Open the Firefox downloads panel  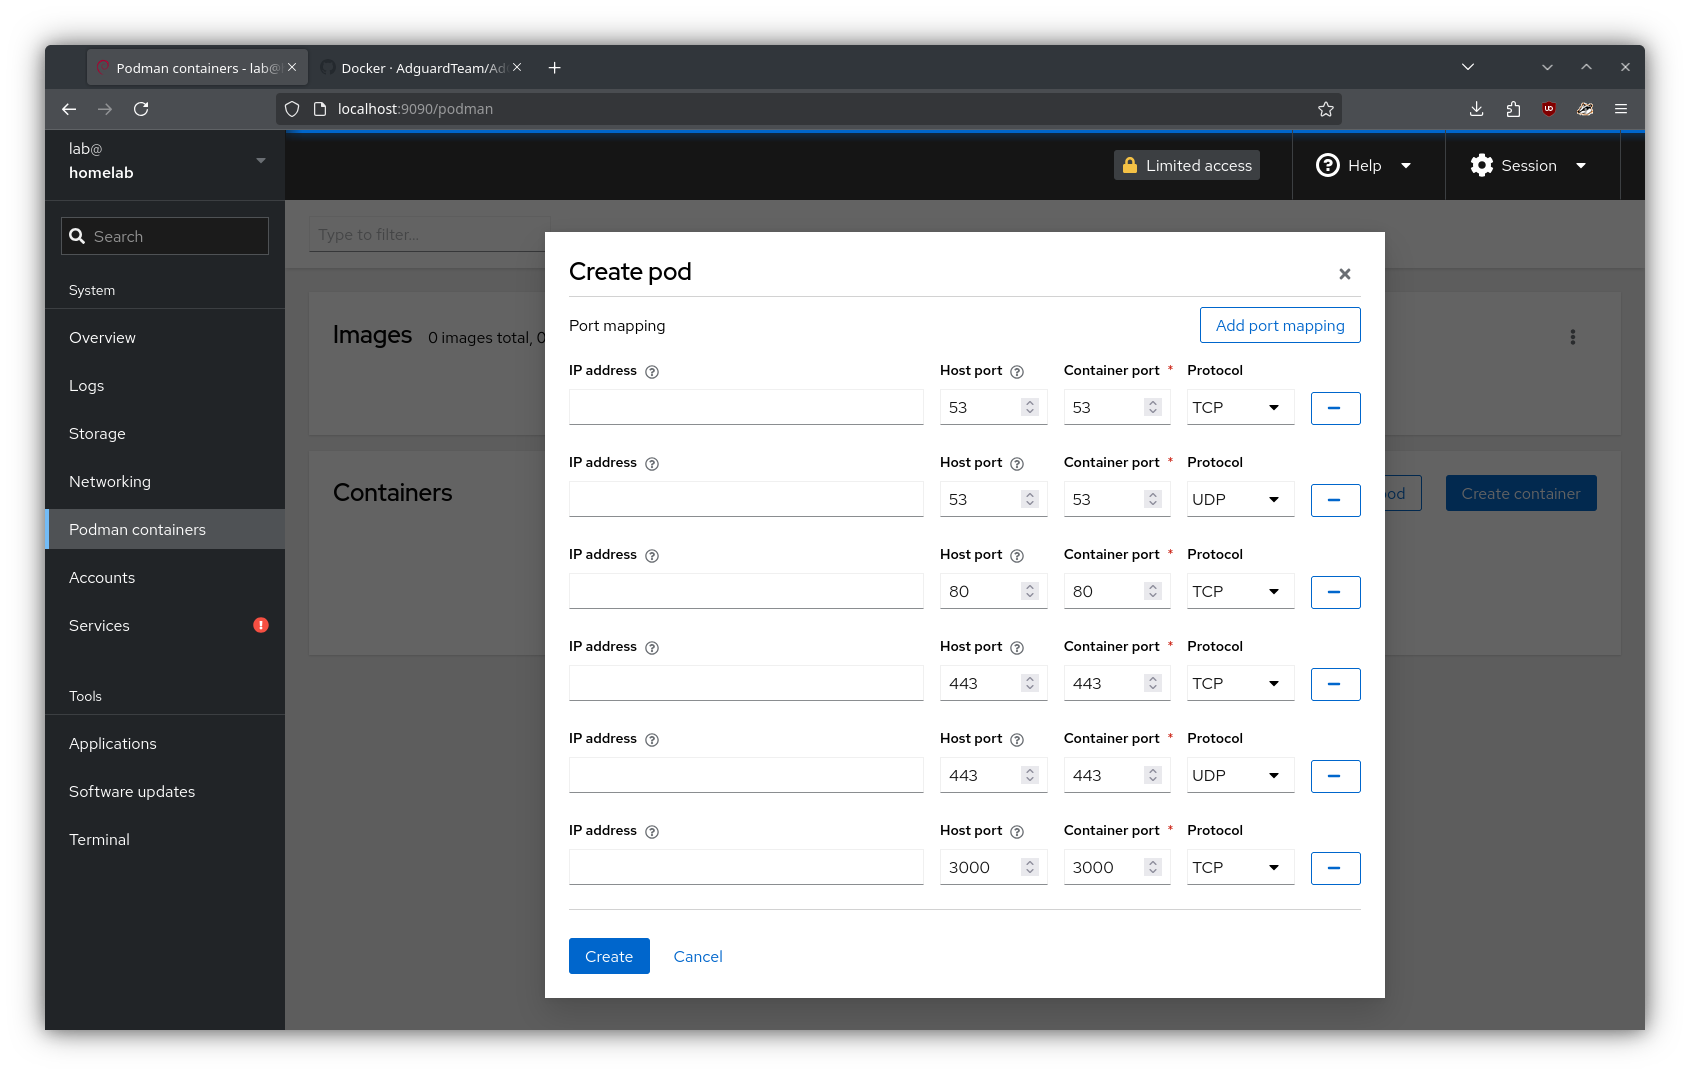[1476, 109]
